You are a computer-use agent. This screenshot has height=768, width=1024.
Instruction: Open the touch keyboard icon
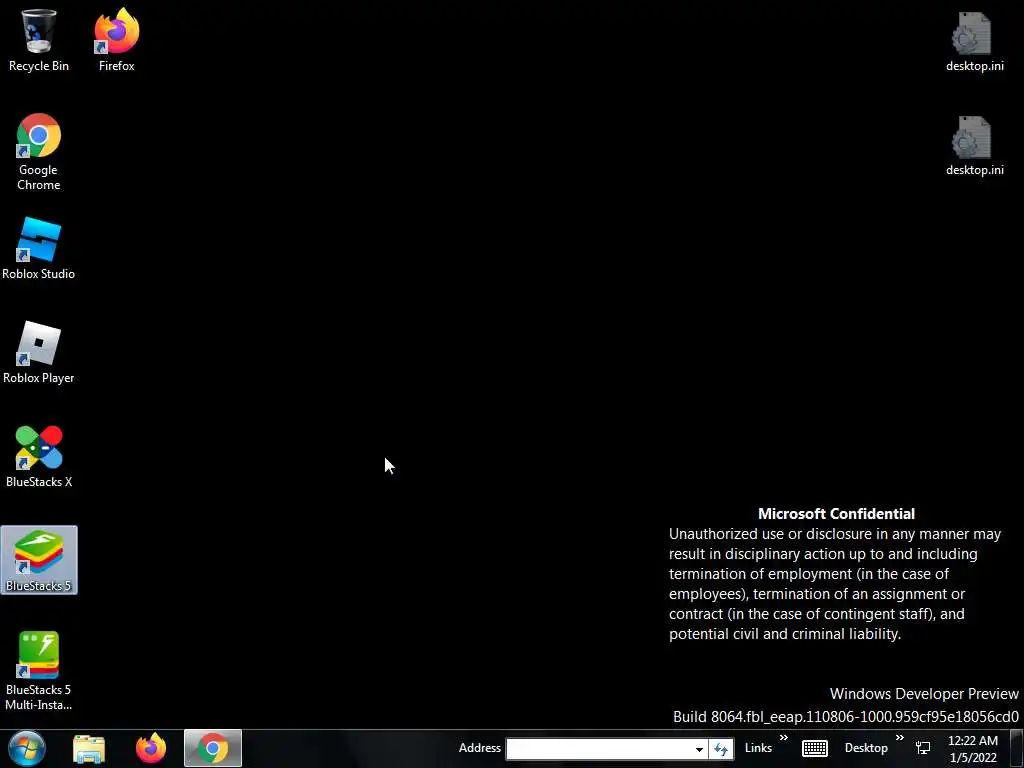point(815,748)
